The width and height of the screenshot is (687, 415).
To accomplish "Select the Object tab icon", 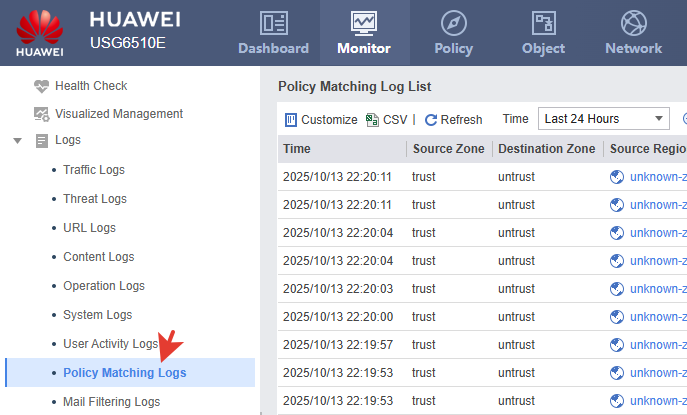I will [x=544, y=23].
